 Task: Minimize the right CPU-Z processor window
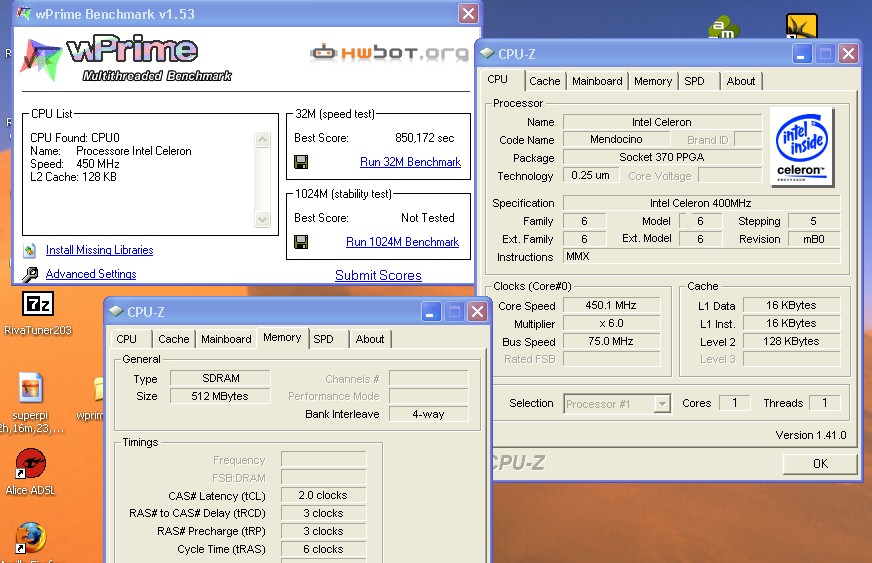point(801,53)
